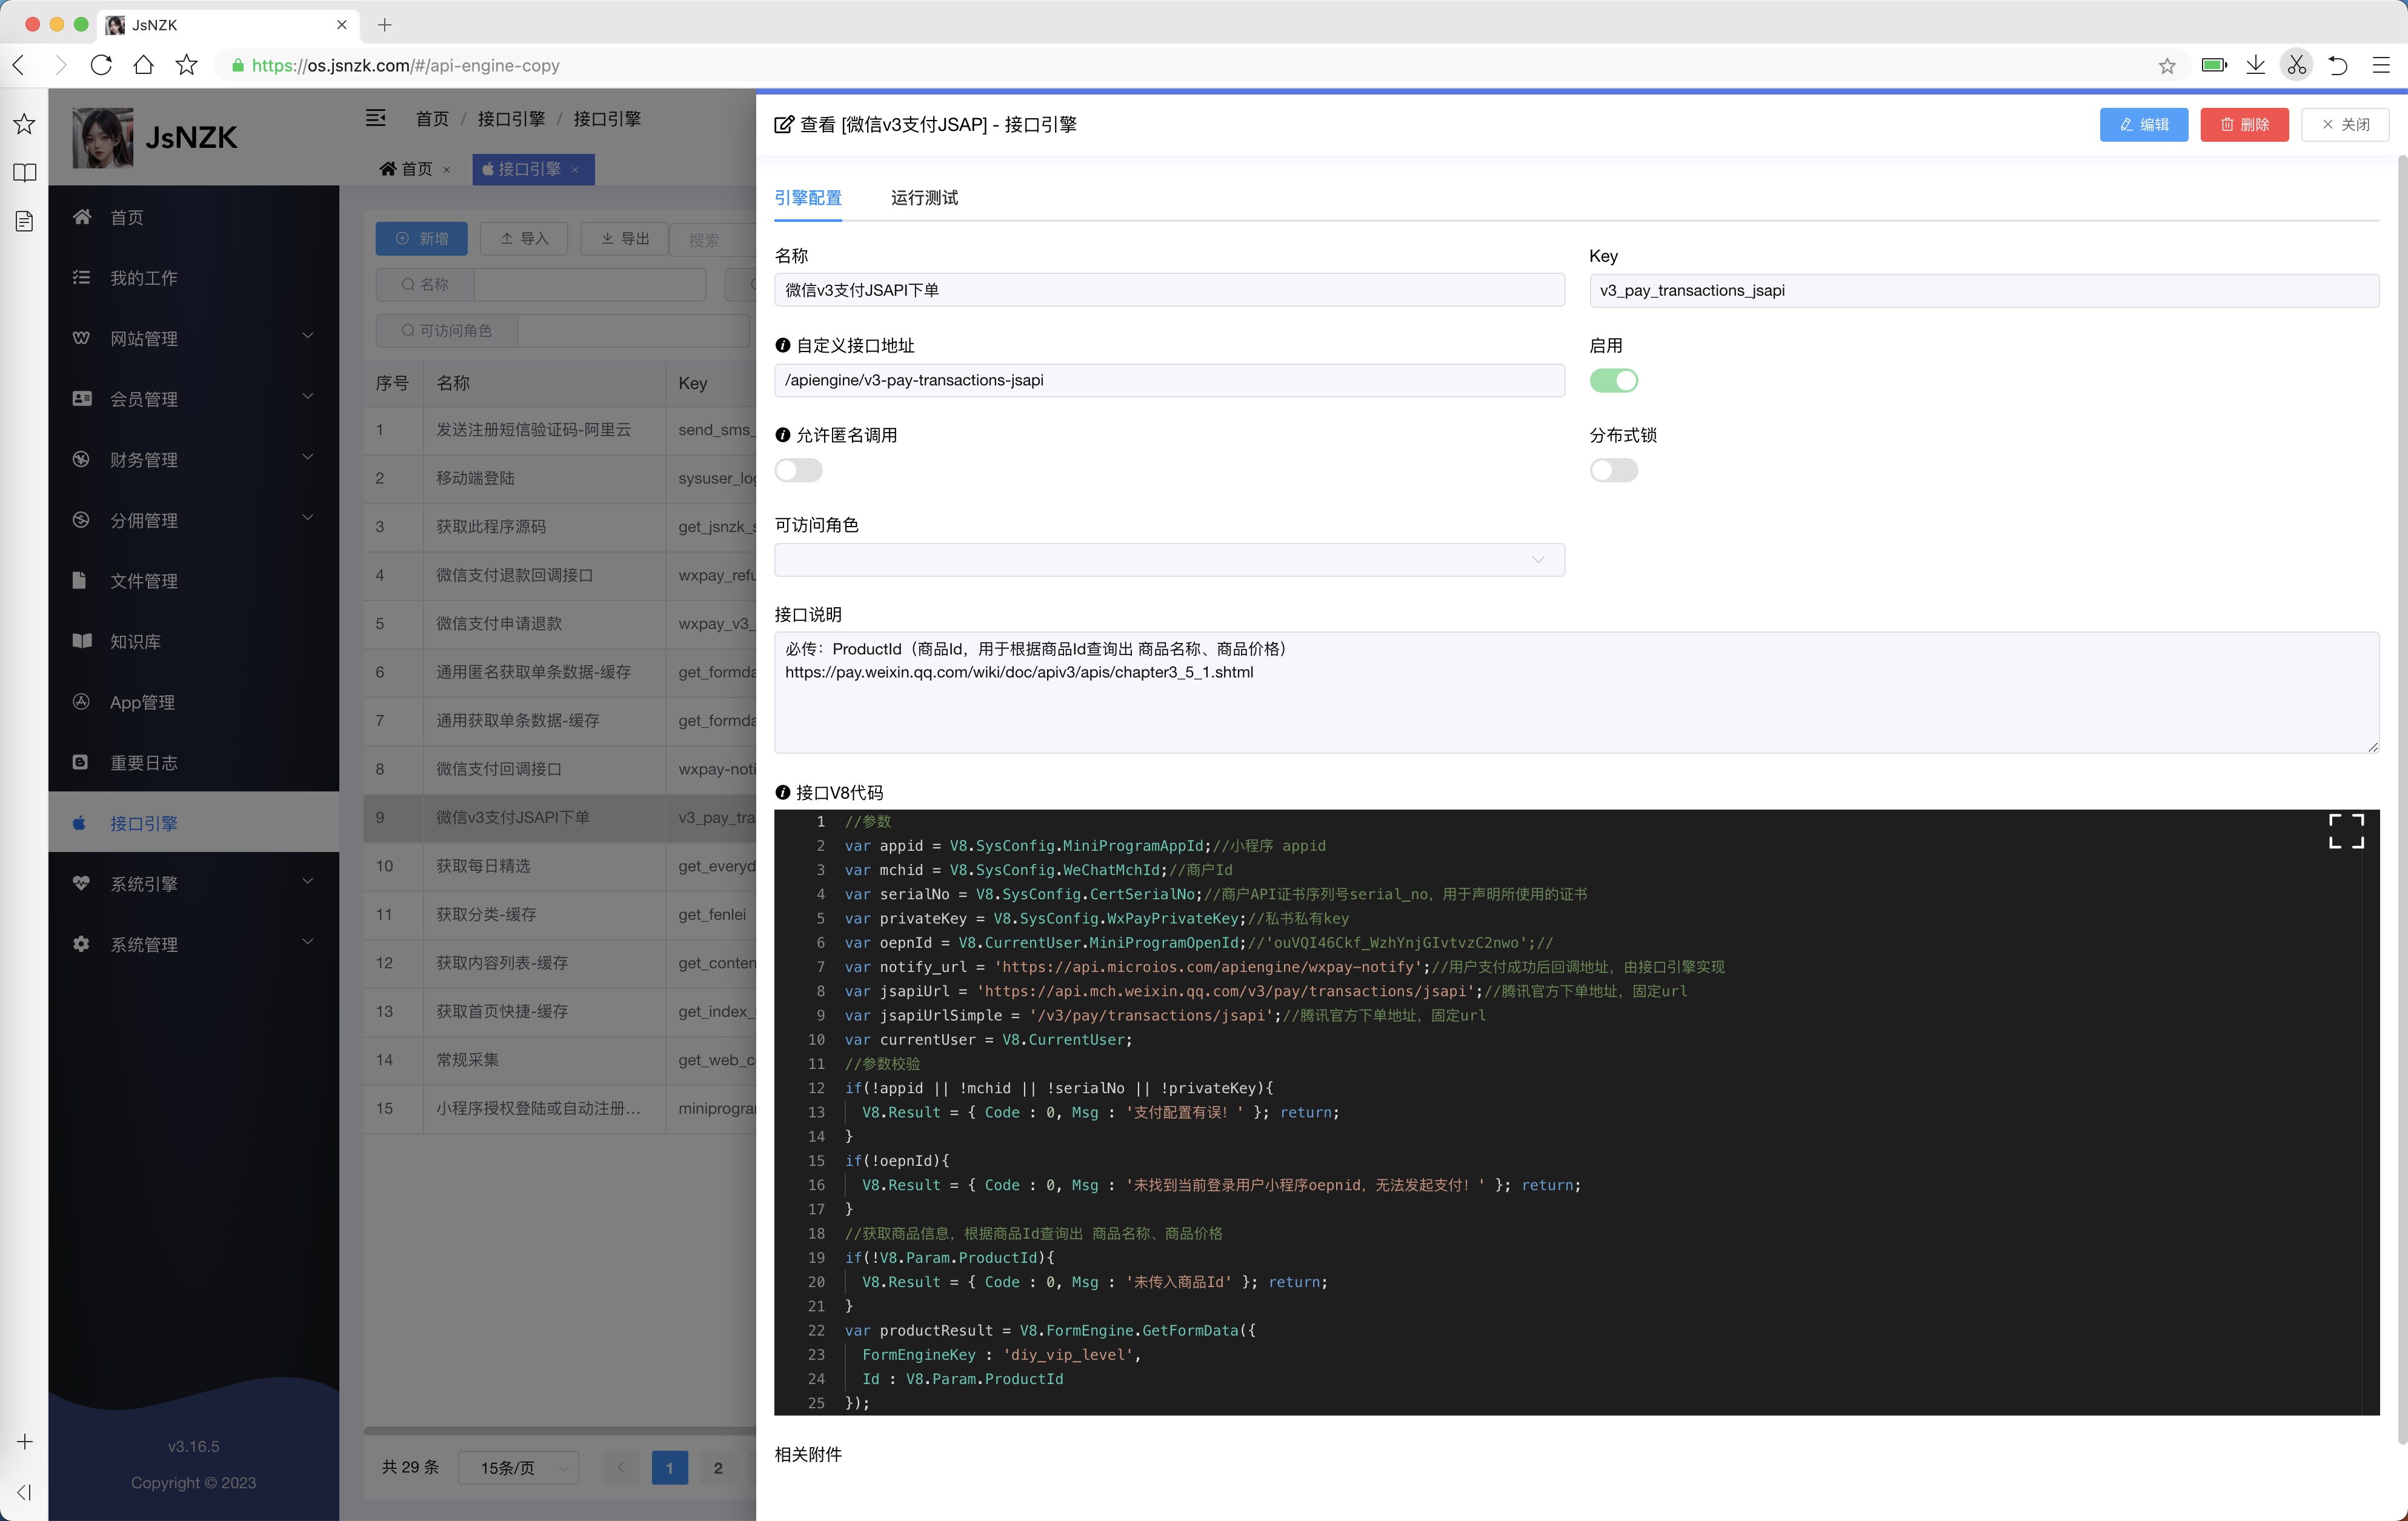
Task: Click the download icon in browser toolbar
Action: (x=2255, y=65)
